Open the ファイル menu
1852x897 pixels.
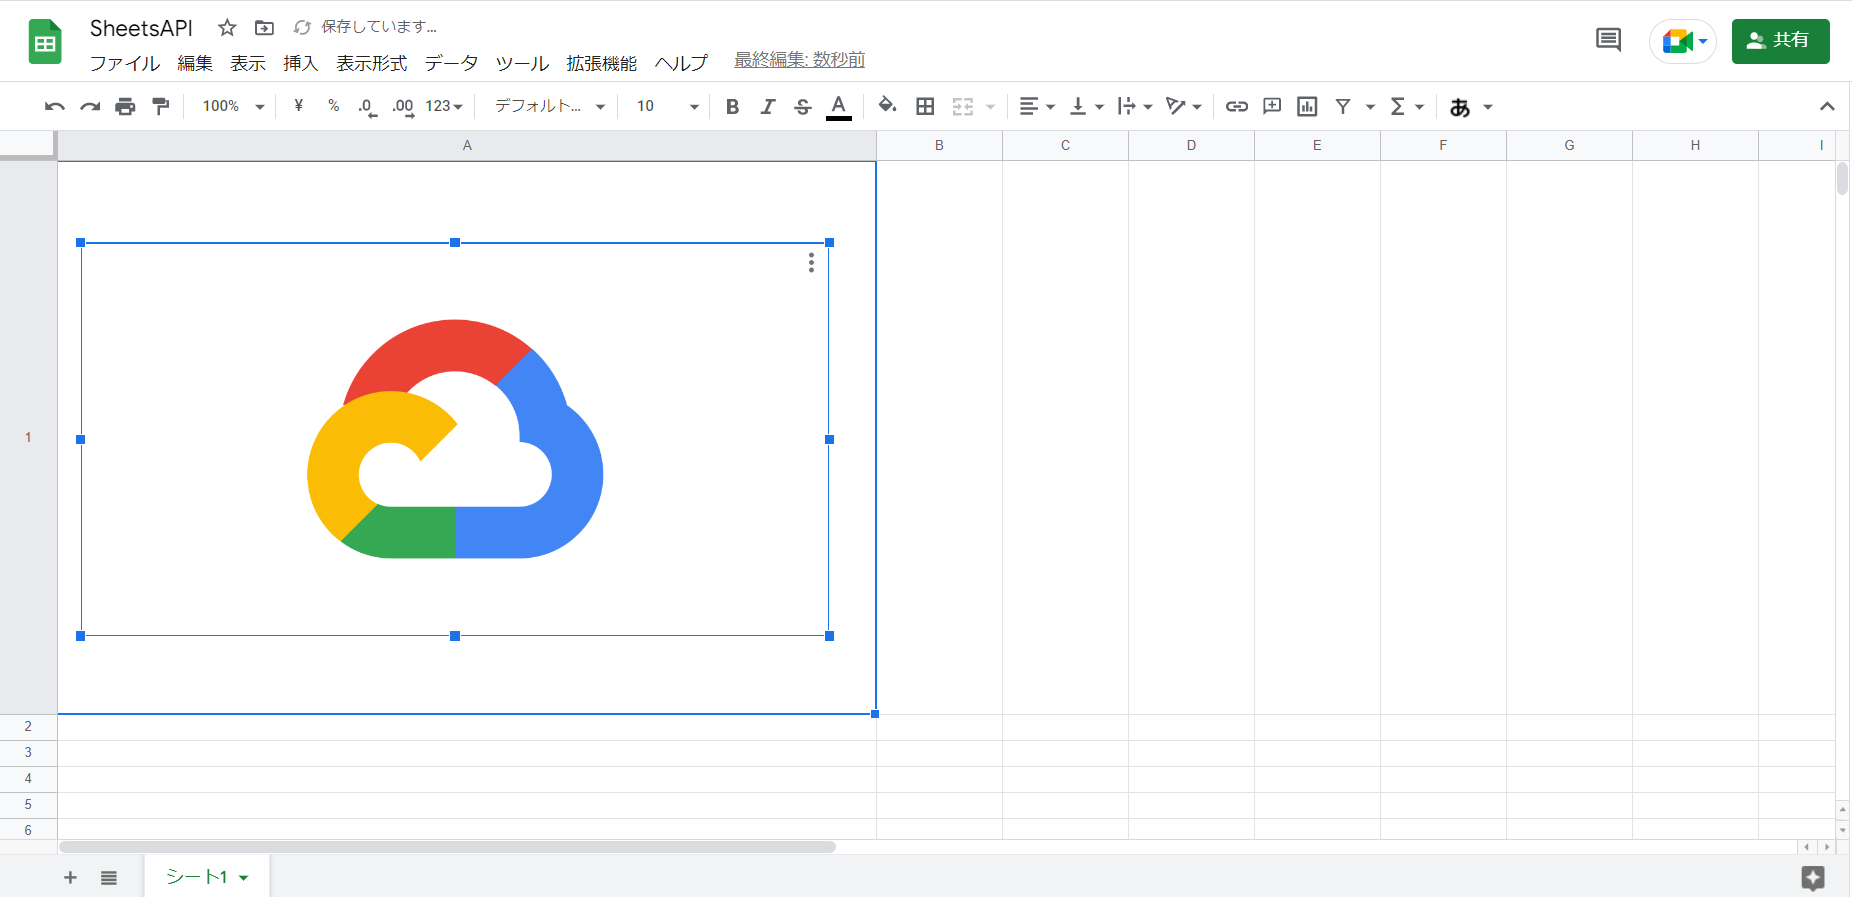point(125,63)
